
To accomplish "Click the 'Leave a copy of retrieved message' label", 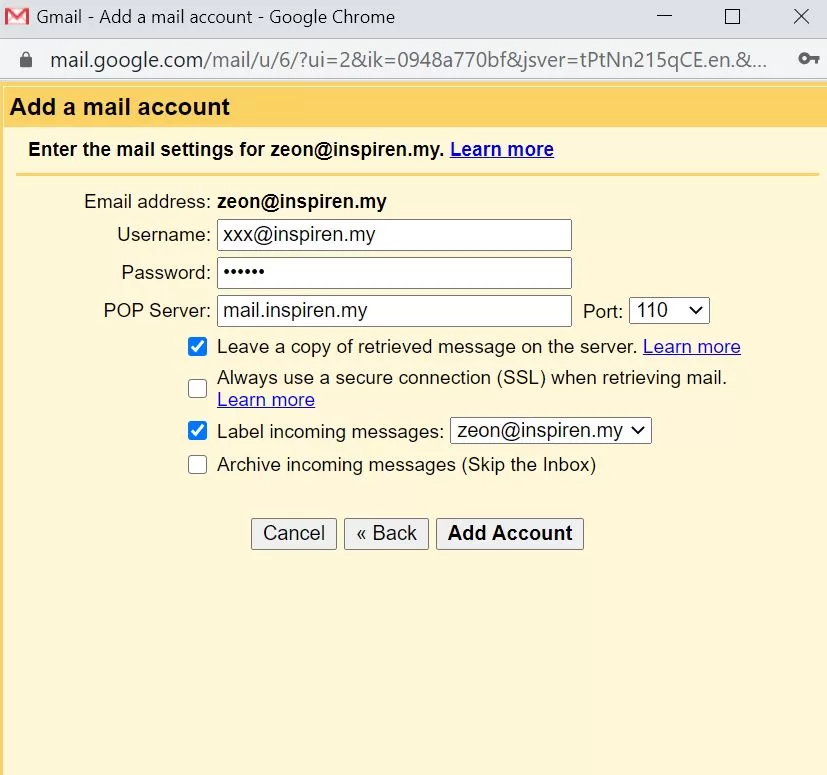I will pos(427,347).
